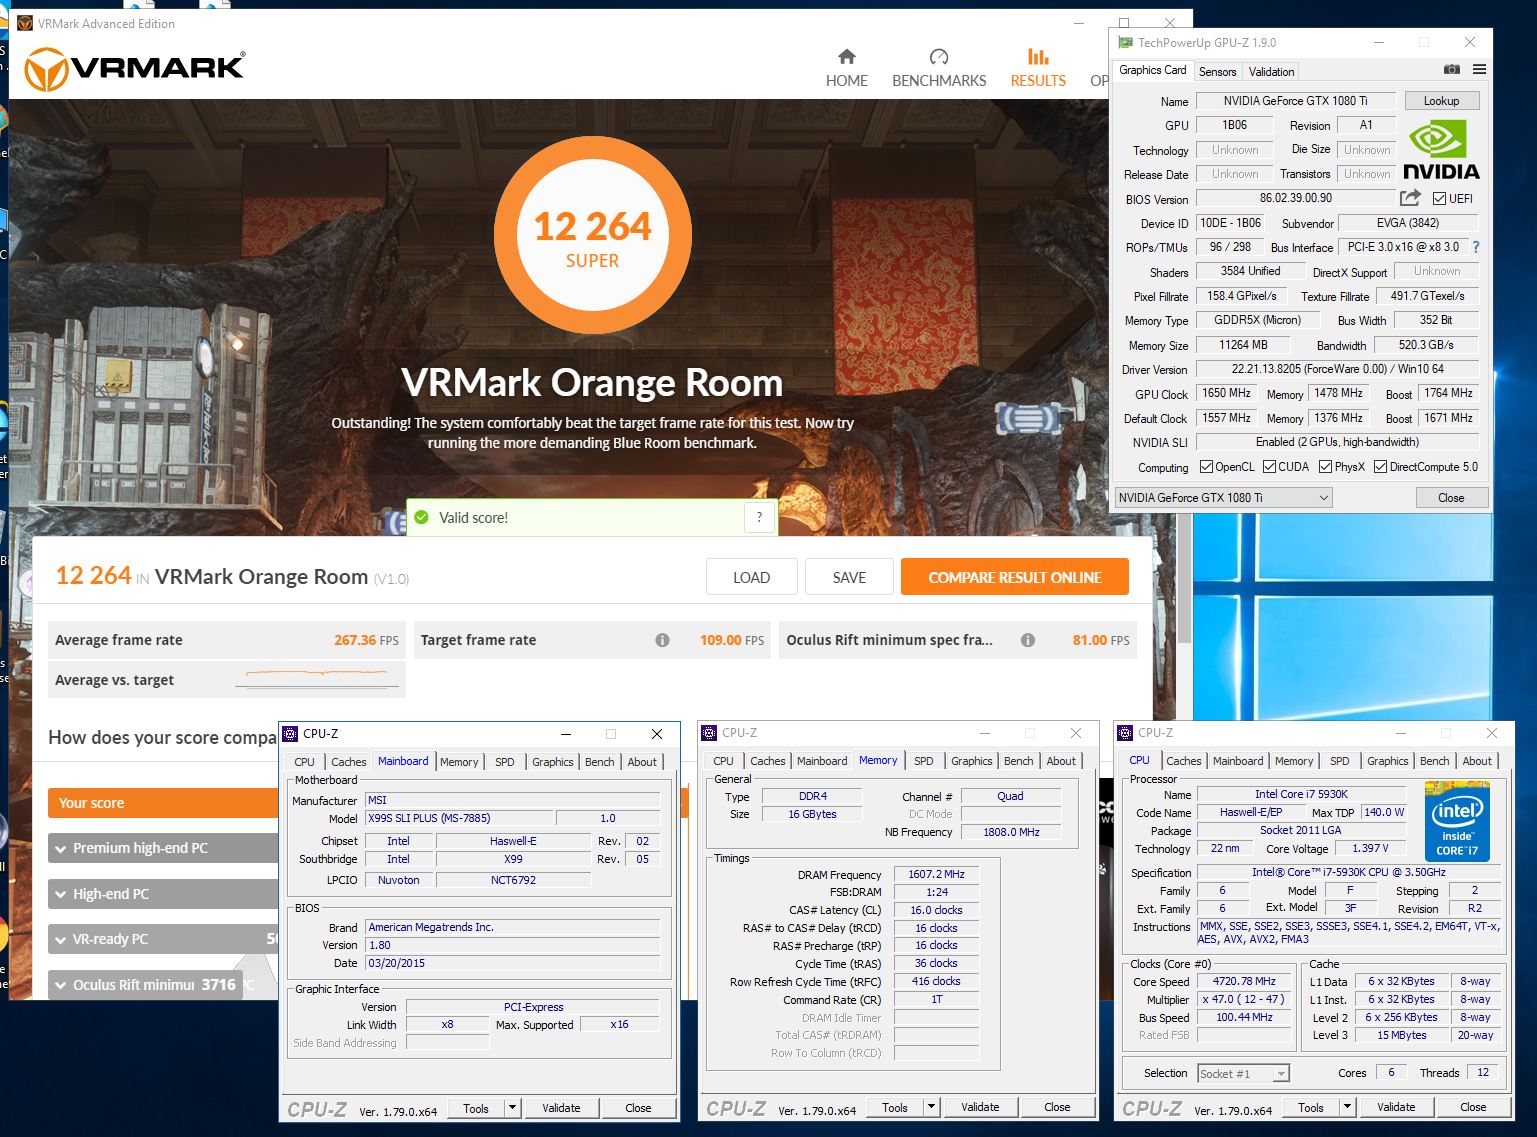Click the LOAD result button
Viewport: 1537px width, 1137px height.
tap(751, 577)
